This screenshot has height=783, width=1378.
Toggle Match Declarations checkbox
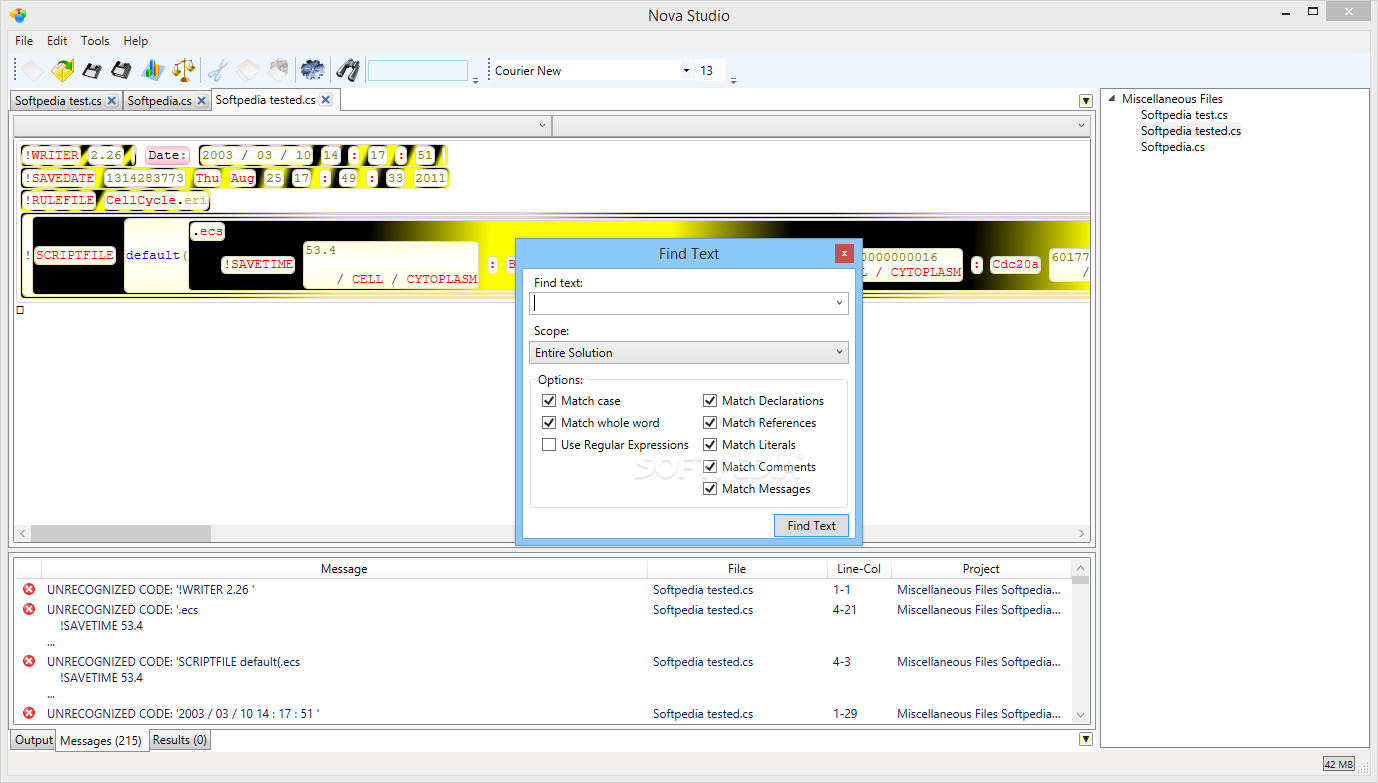tap(710, 400)
